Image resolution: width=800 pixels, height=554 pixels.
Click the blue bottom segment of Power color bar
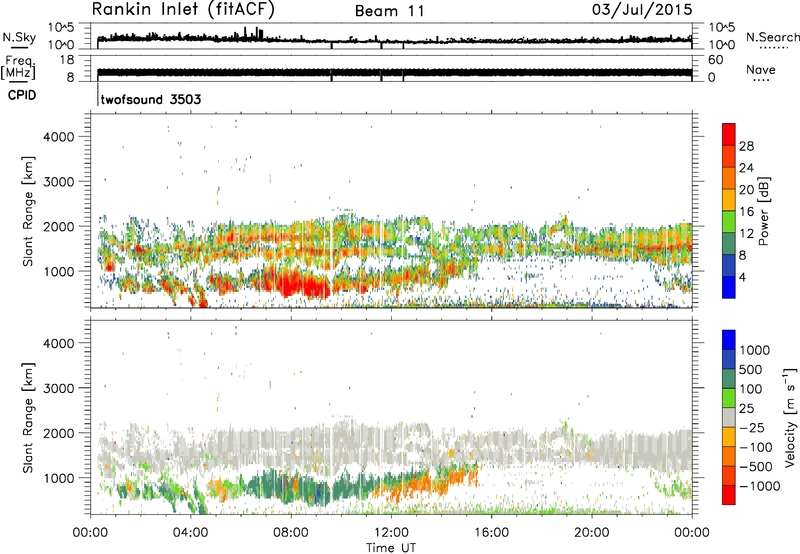(x=729, y=287)
